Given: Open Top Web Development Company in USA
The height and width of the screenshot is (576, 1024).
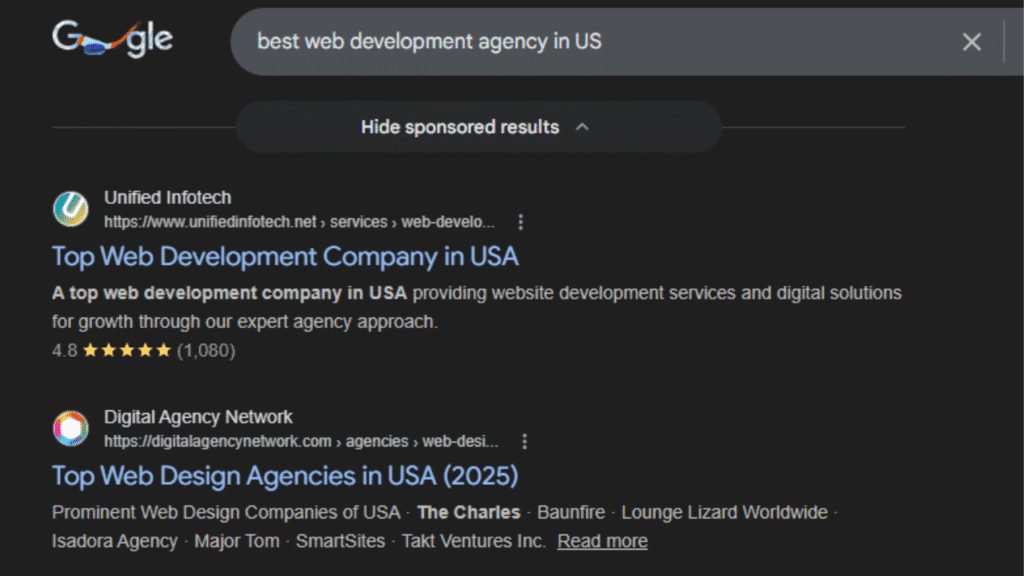Looking at the screenshot, I should coord(285,256).
